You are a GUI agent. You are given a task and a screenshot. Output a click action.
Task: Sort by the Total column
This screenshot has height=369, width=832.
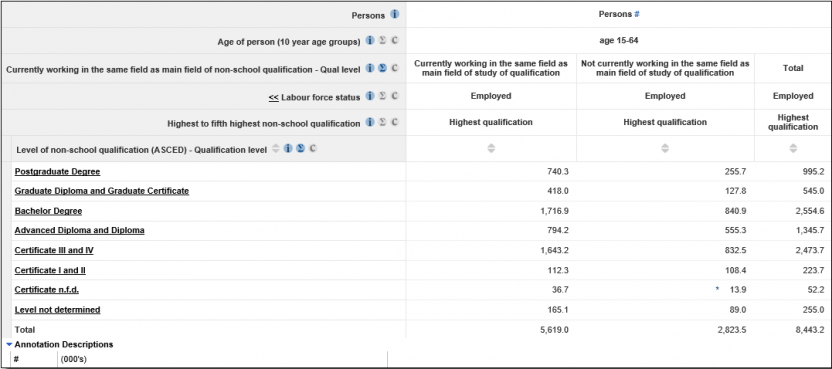pyautogui.click(x=793, y=149)
